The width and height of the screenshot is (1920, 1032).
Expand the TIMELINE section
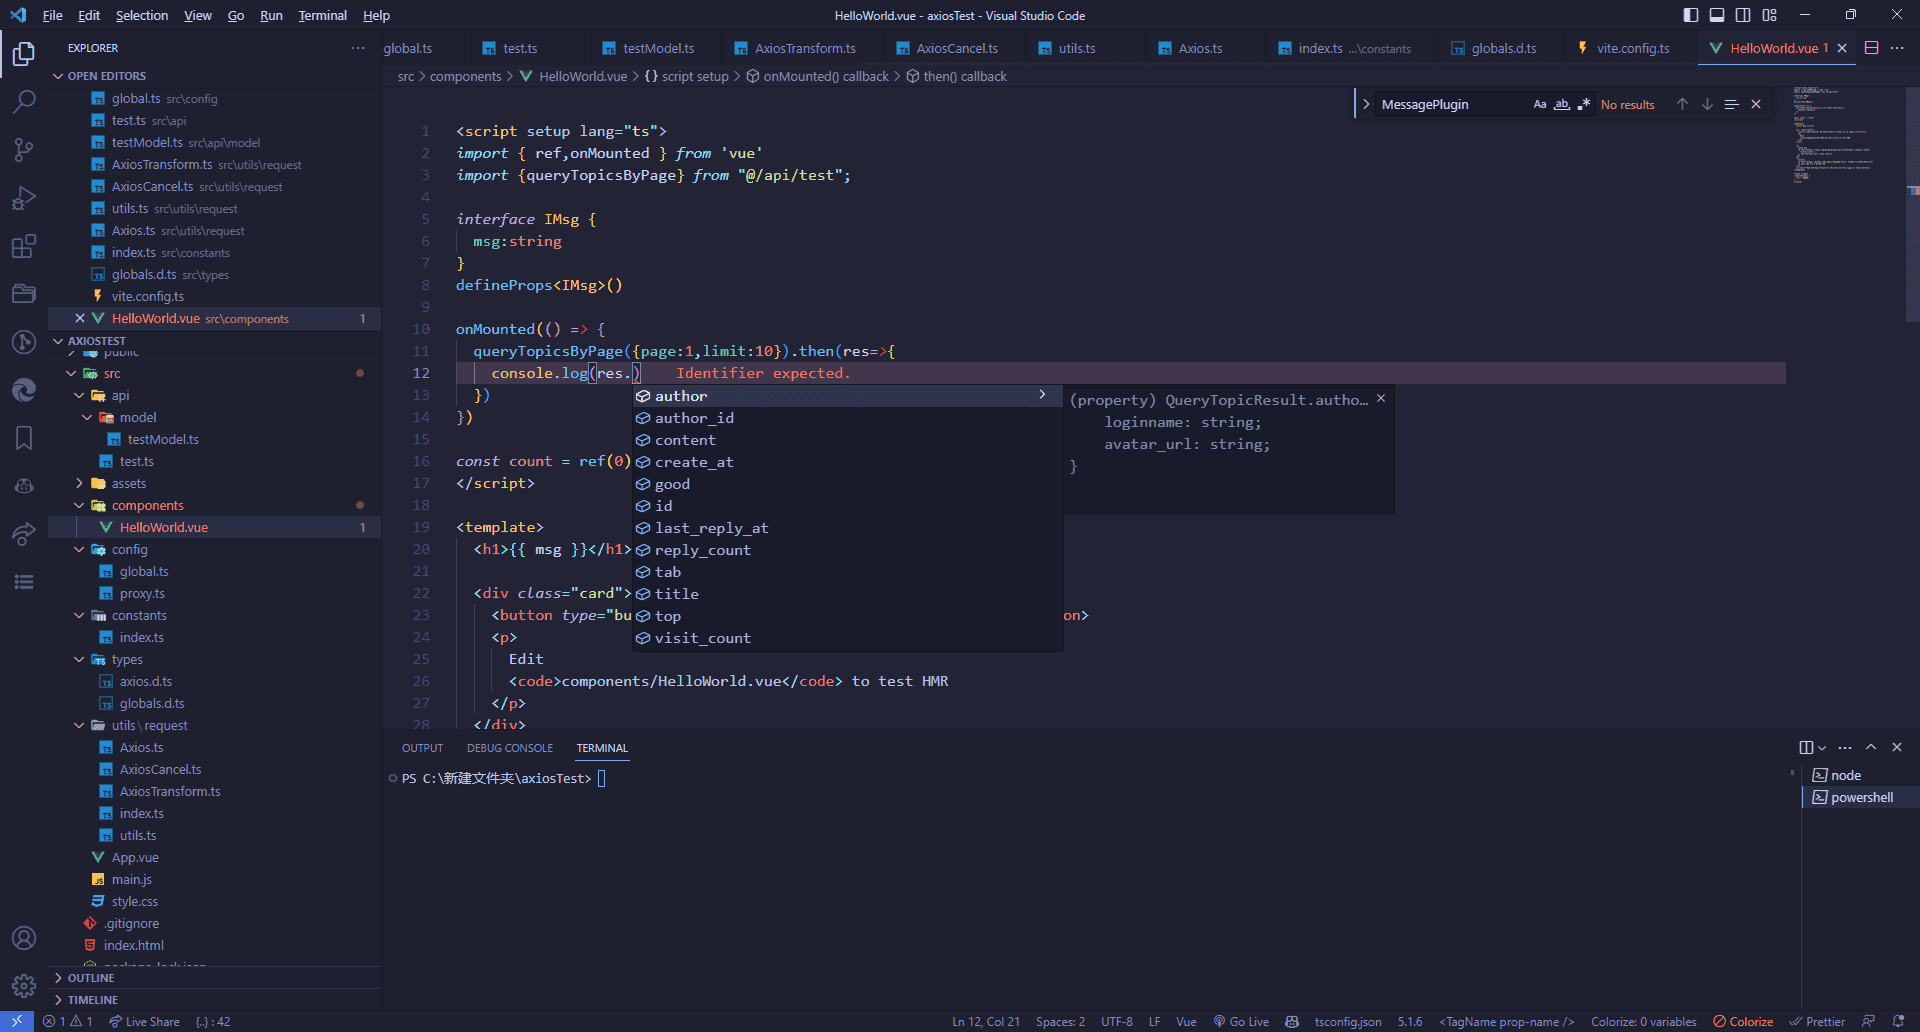pos(58,1000)
